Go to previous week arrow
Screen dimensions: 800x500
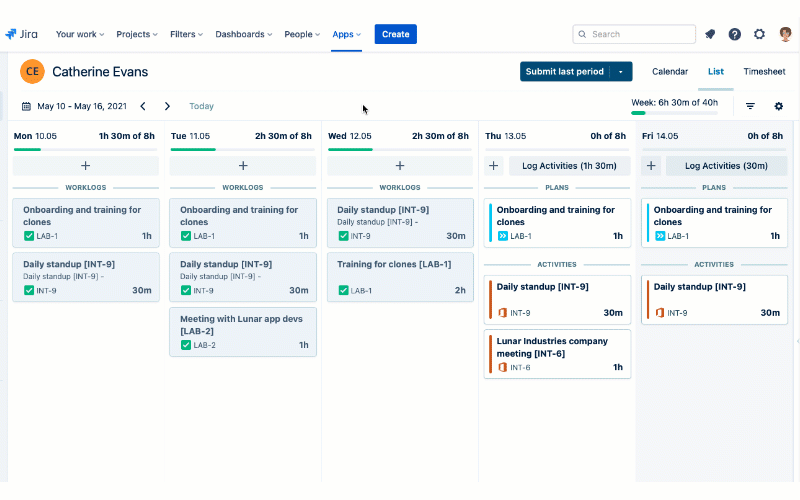143,106
